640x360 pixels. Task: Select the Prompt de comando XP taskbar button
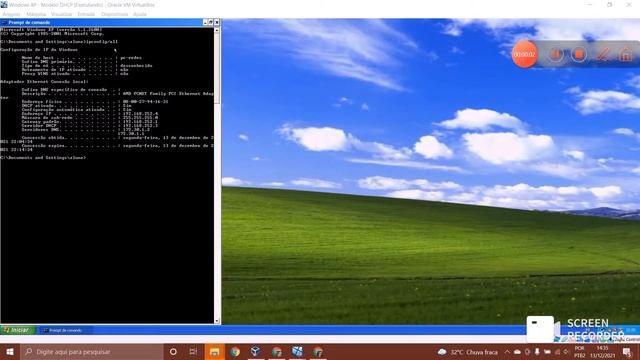tap(65, 330)
